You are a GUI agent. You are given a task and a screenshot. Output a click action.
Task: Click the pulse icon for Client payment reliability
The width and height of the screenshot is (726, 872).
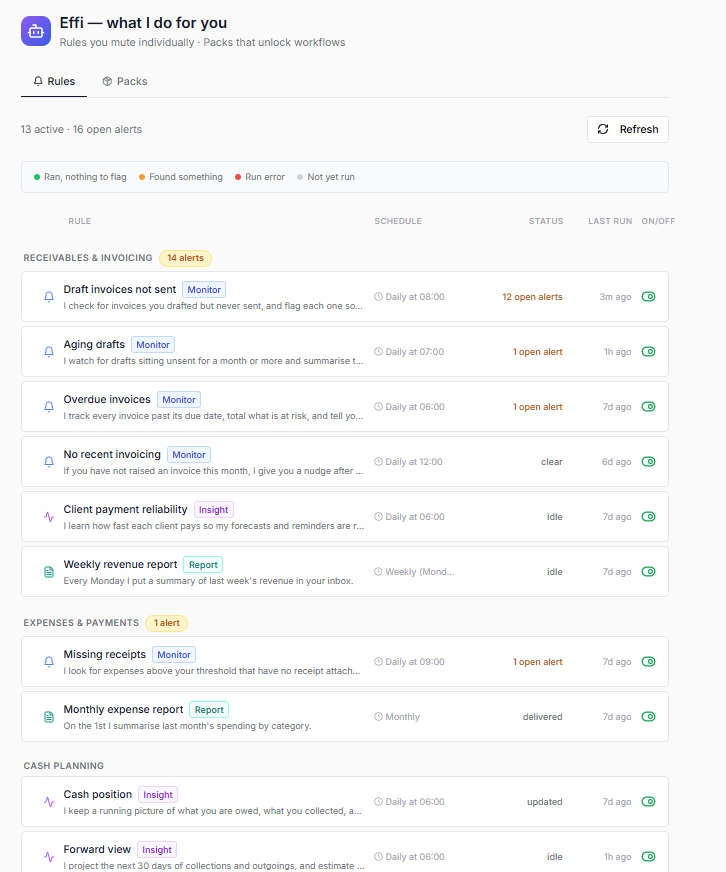tap(49, 517)
